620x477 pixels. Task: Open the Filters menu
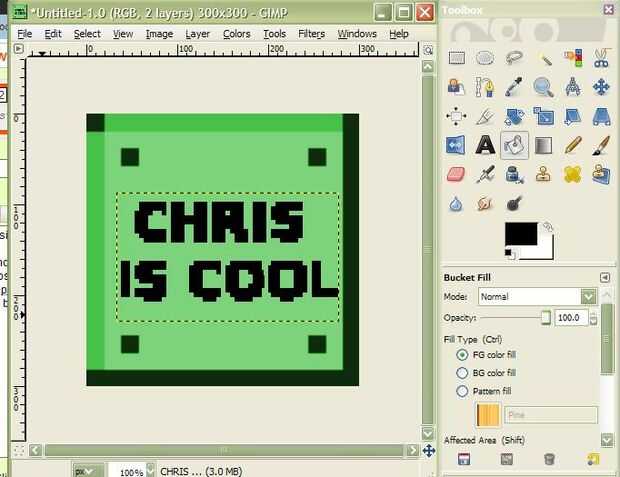pyautogui.click(x=312, y=34)
